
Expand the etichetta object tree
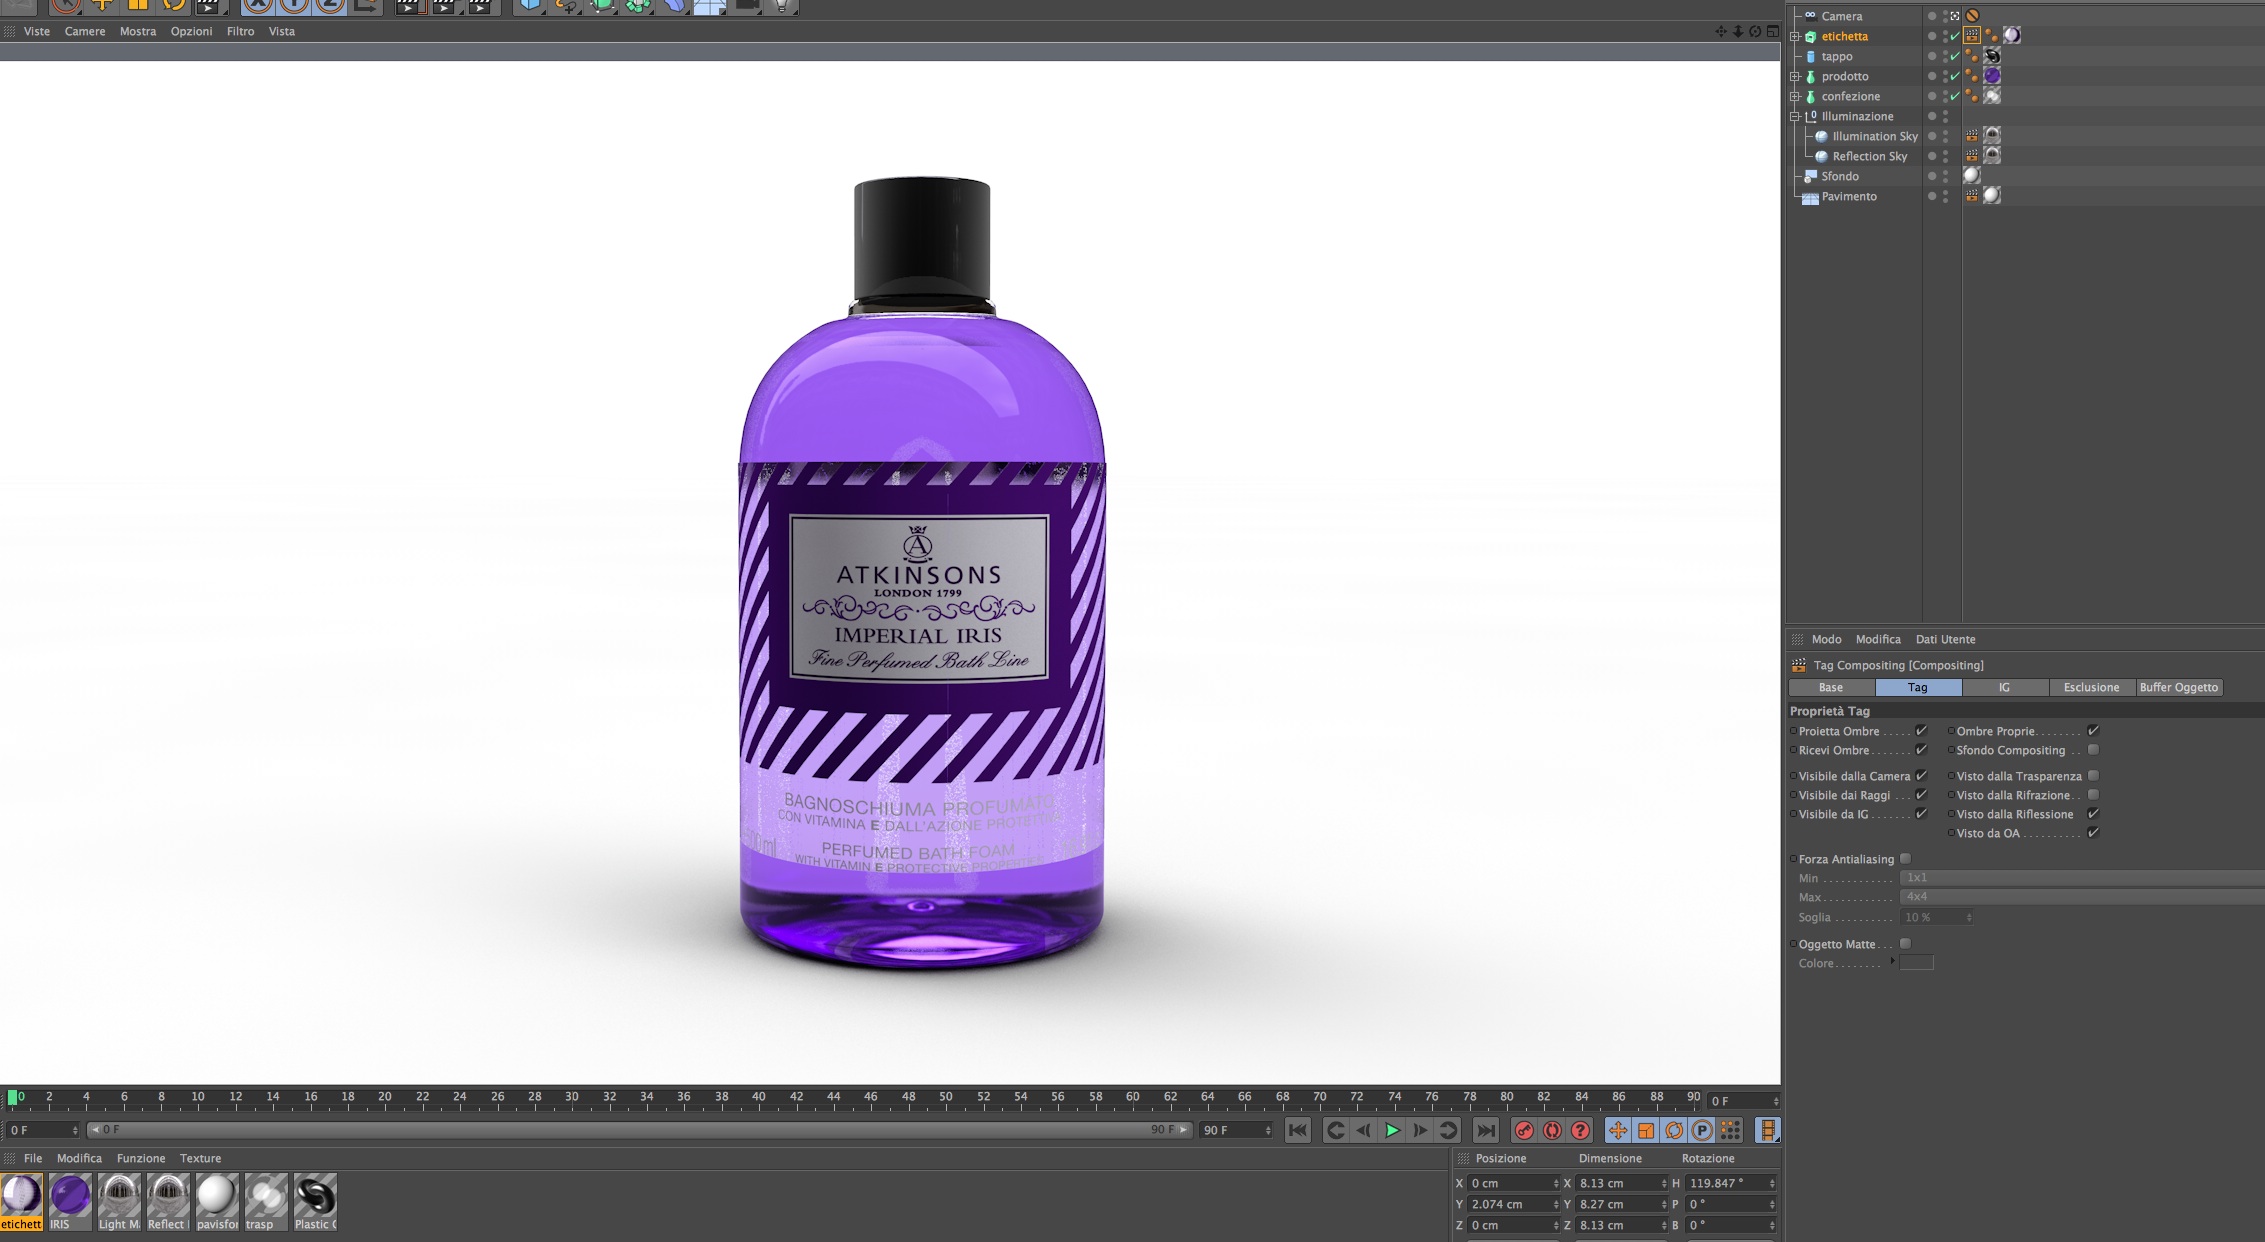click(x=1795, y=36)
